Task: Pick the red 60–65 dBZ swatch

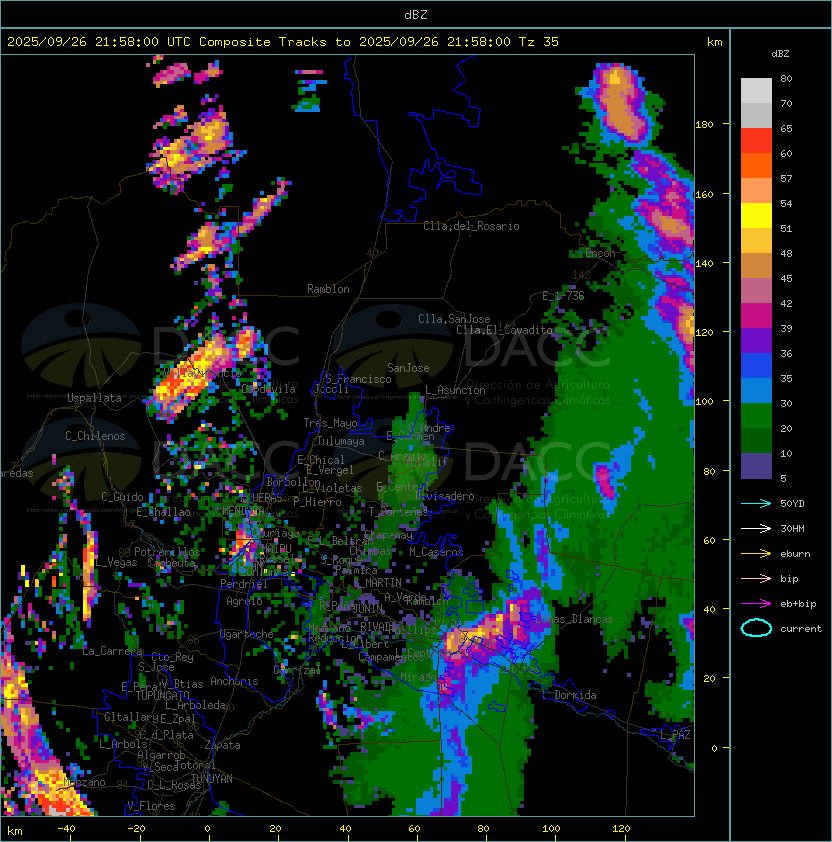Action: point(756,141)
